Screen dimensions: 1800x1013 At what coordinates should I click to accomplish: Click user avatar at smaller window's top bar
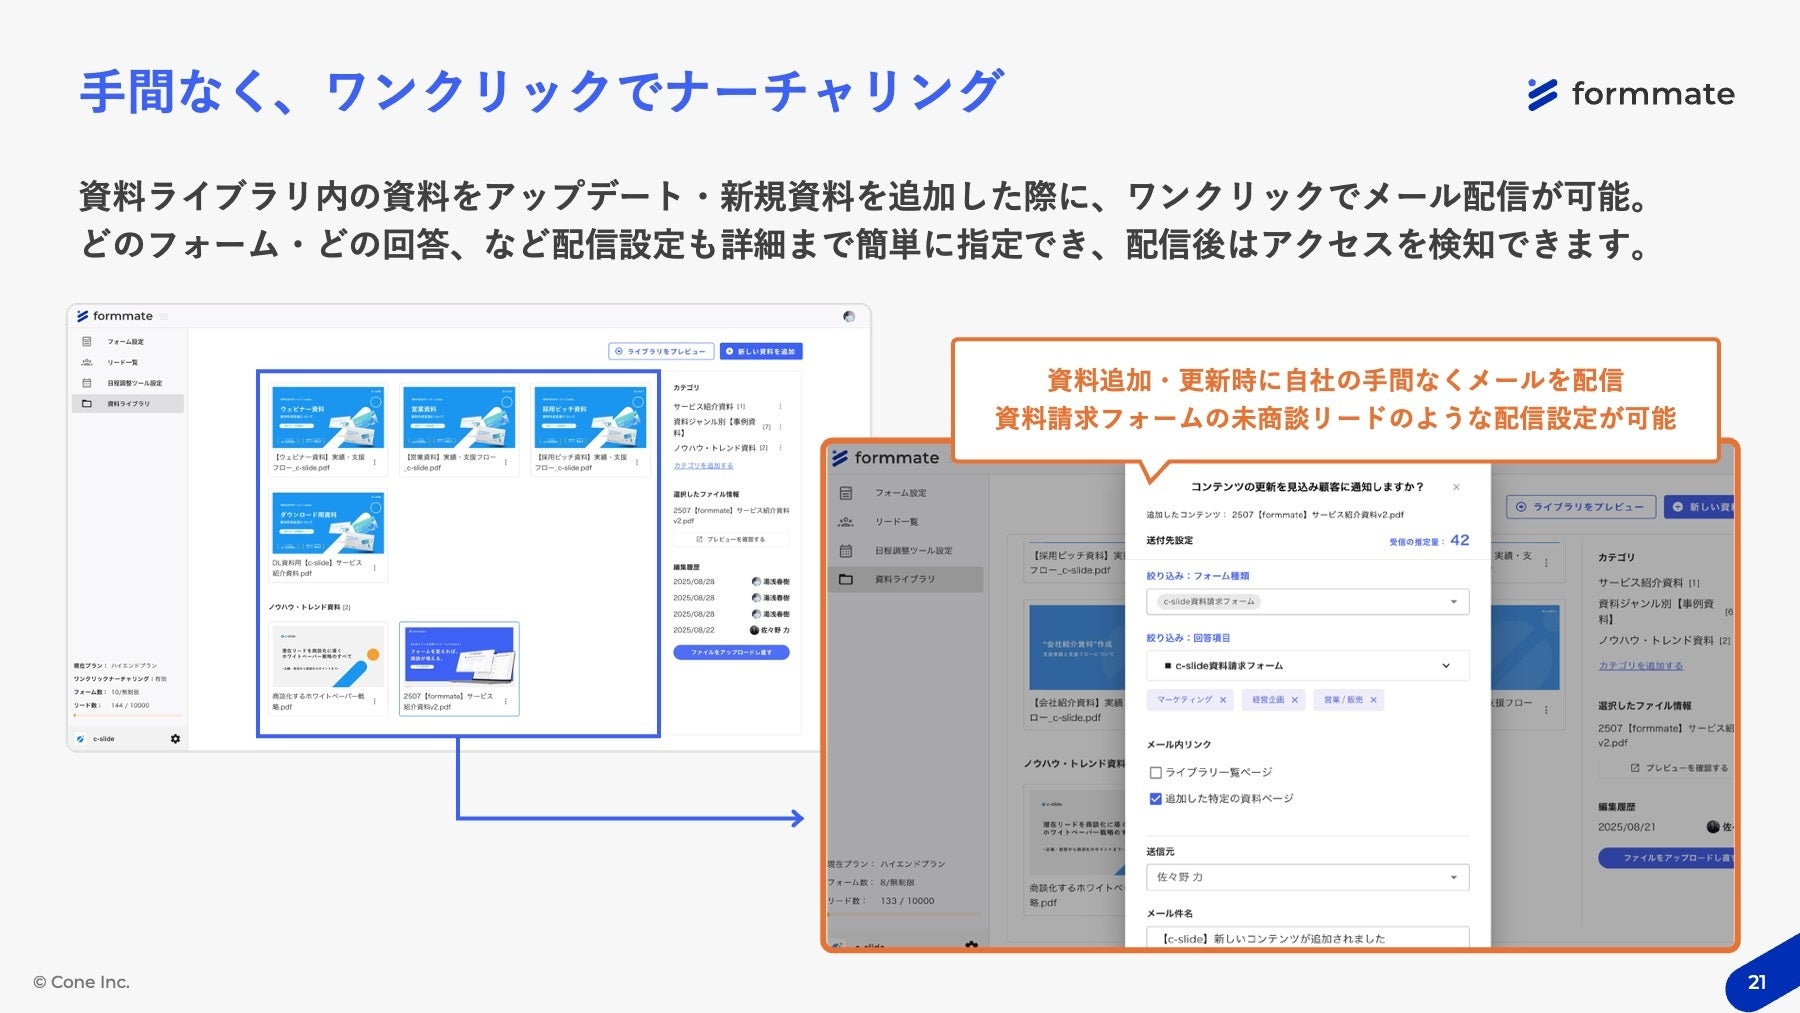click(849, 317)
